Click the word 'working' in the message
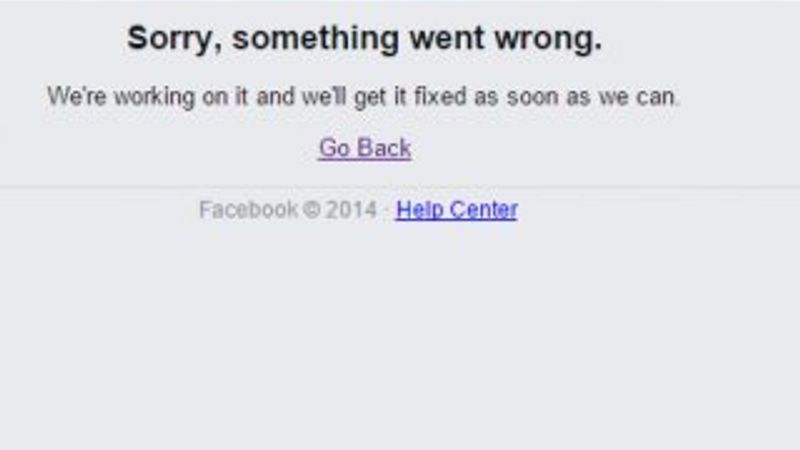This screenshot has height=450, width=800. [154, 97]
